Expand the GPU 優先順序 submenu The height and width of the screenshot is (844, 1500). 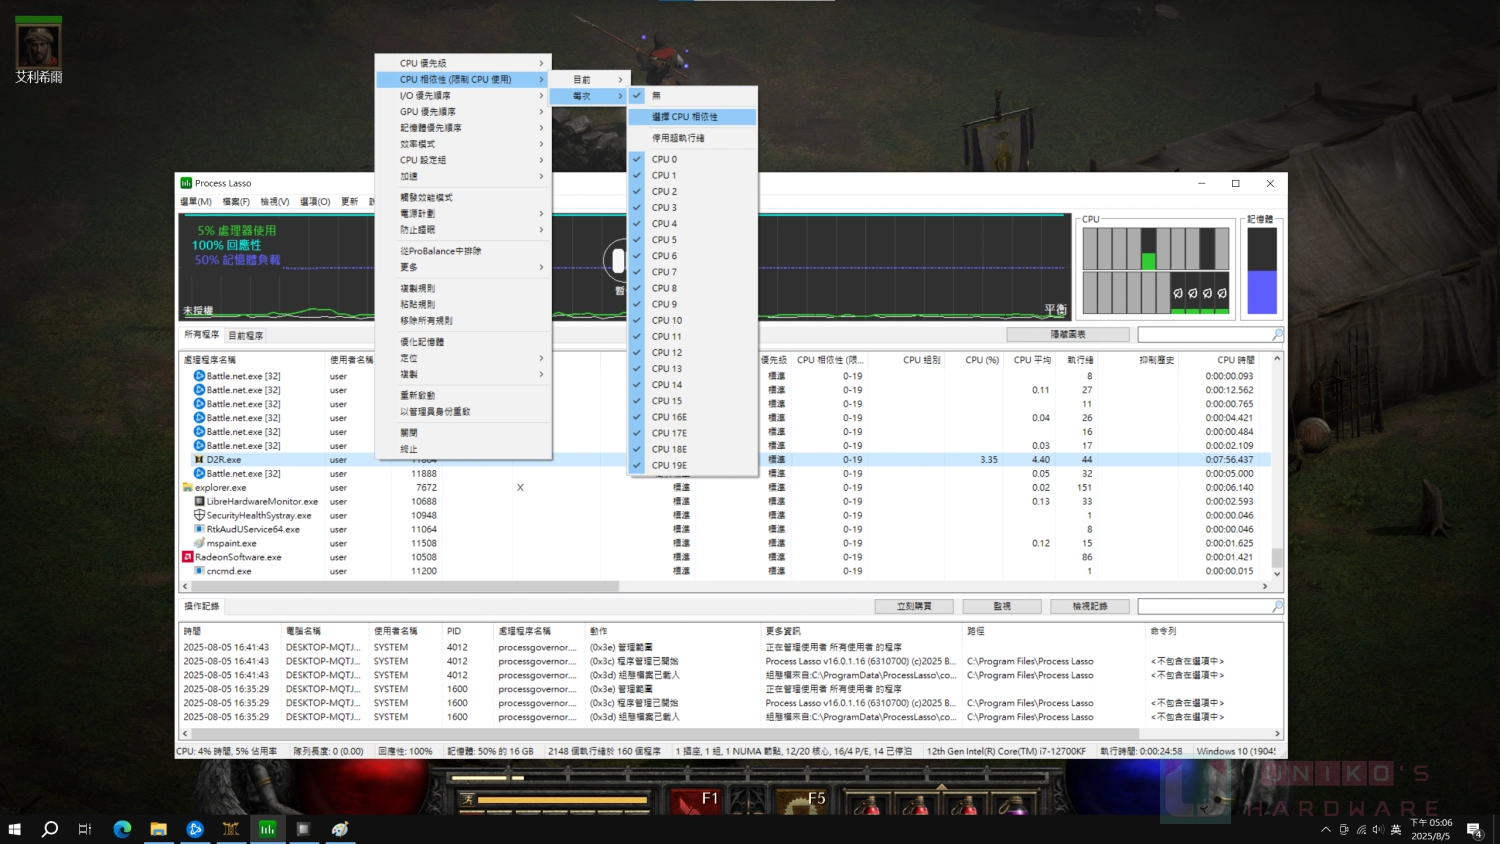(x=463, y=112)
